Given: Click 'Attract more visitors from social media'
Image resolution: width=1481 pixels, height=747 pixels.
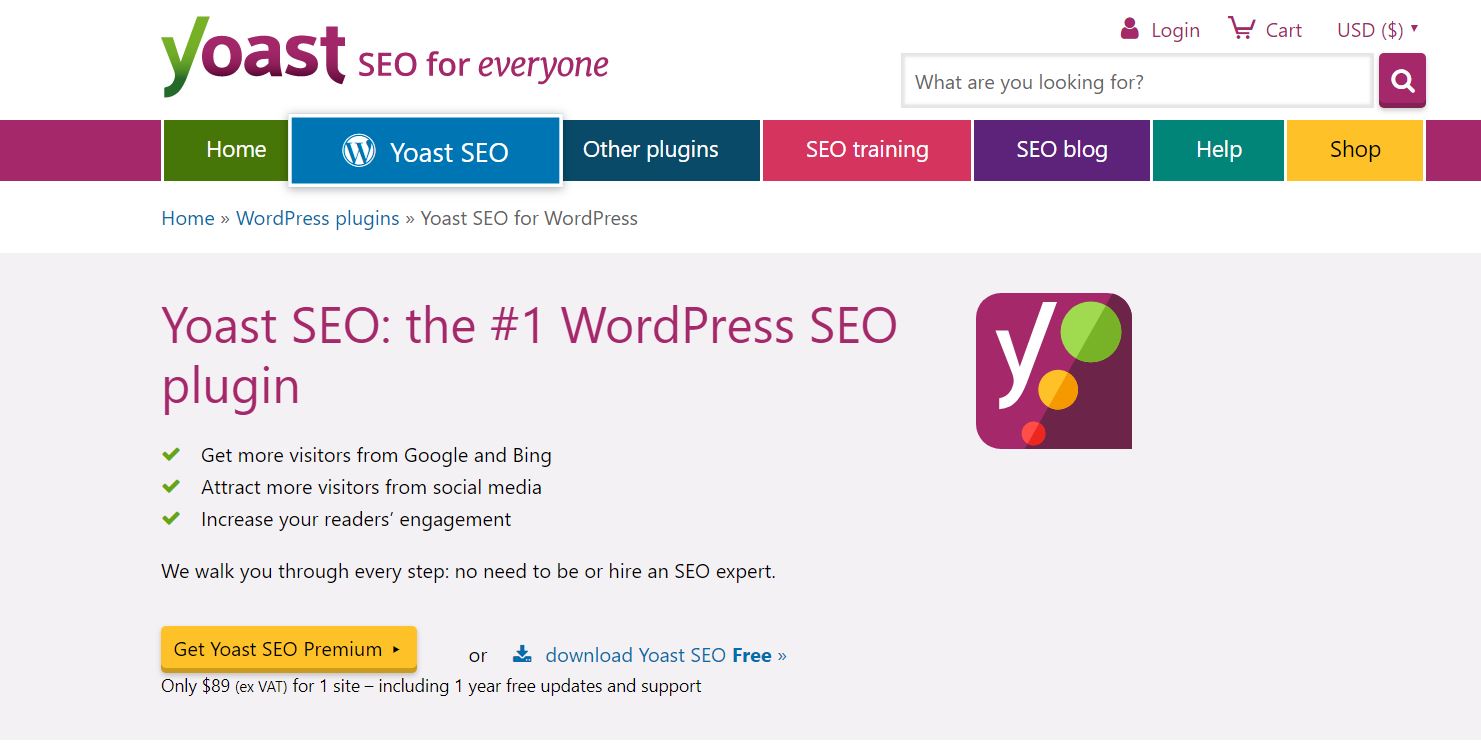Looking at the screenshot, I should click(371, 487).
